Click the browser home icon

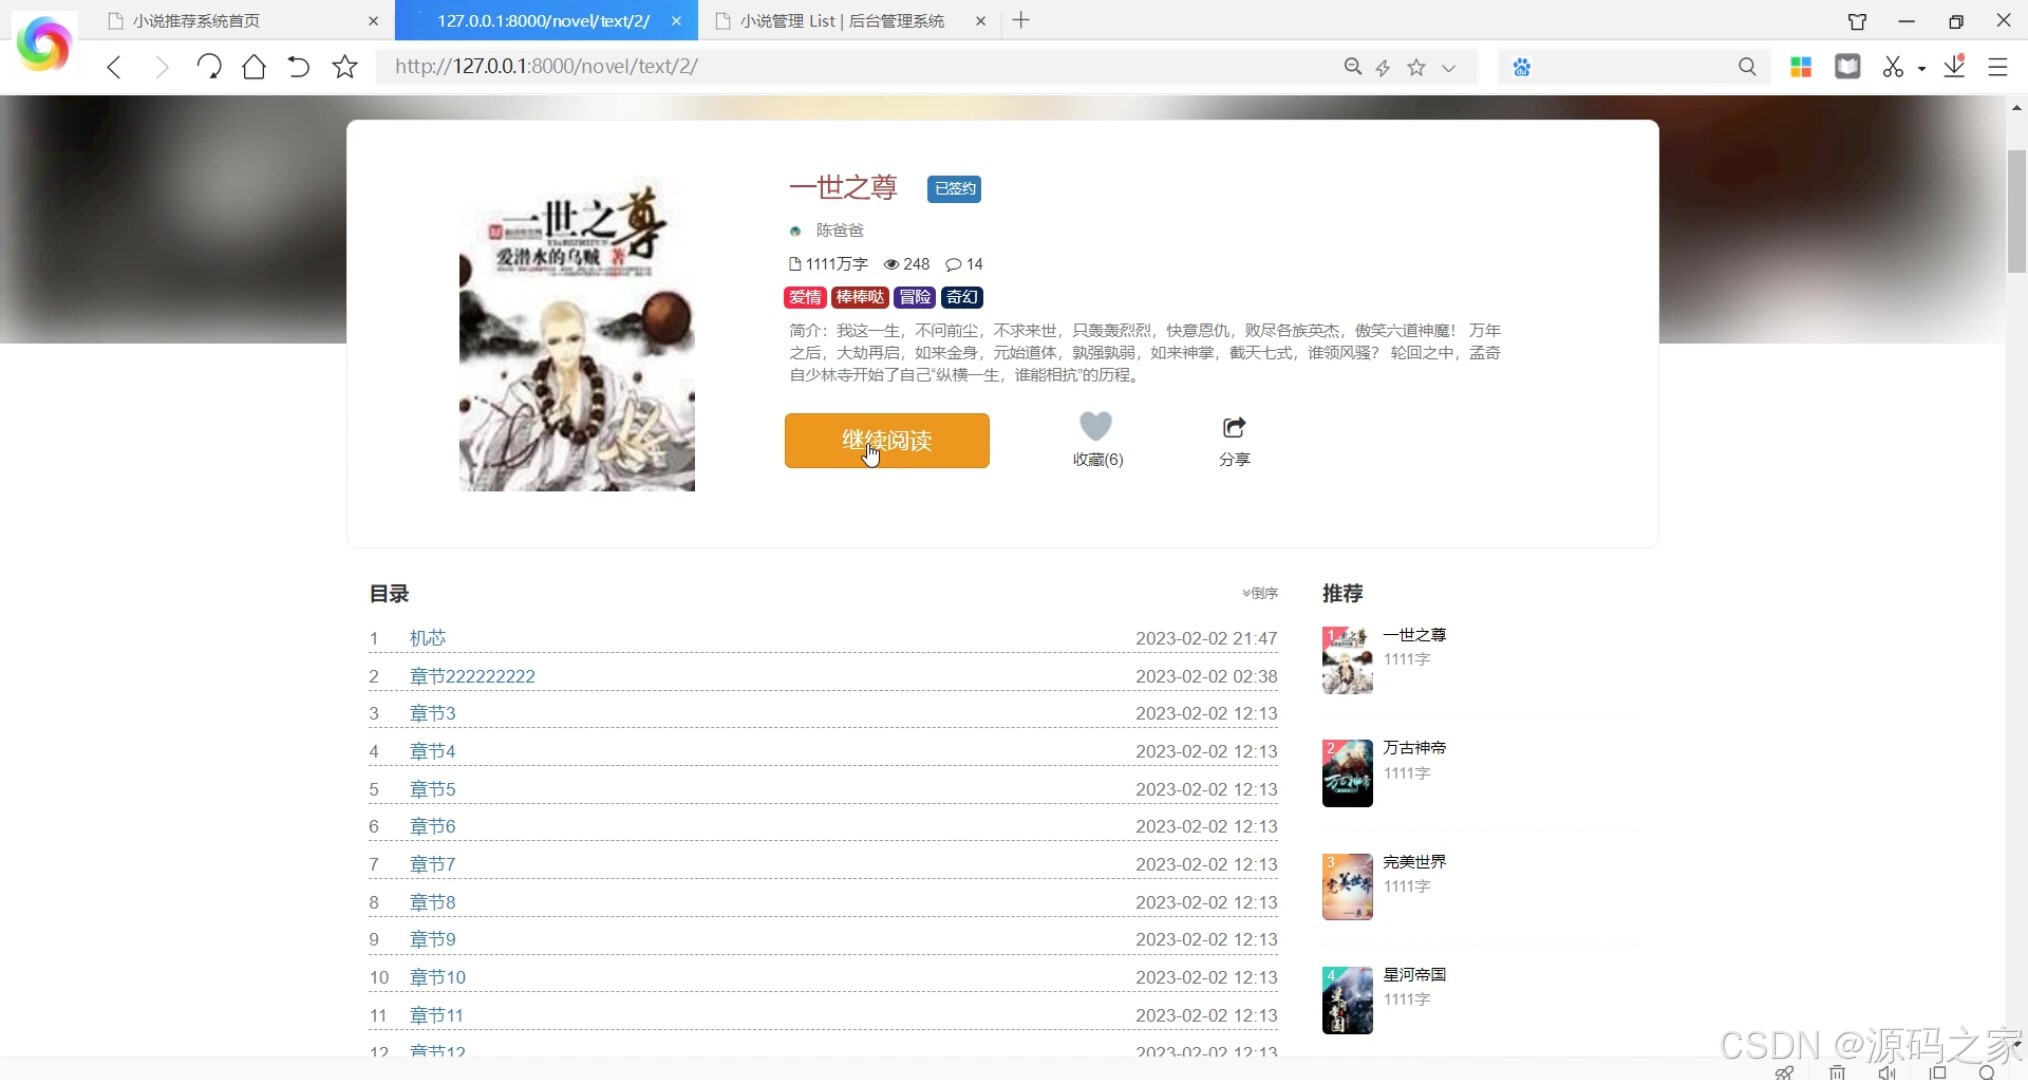(254, 67)
